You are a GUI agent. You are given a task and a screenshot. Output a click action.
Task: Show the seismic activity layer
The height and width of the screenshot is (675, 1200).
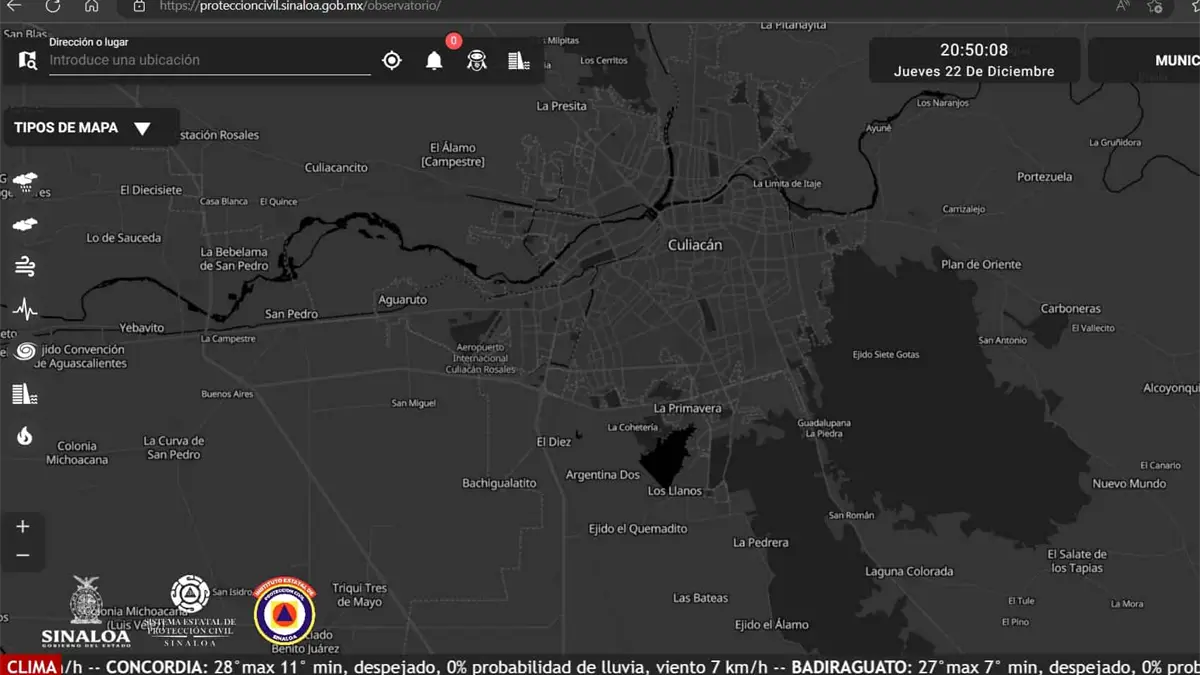pyautogui.click(x=25, y=309)
